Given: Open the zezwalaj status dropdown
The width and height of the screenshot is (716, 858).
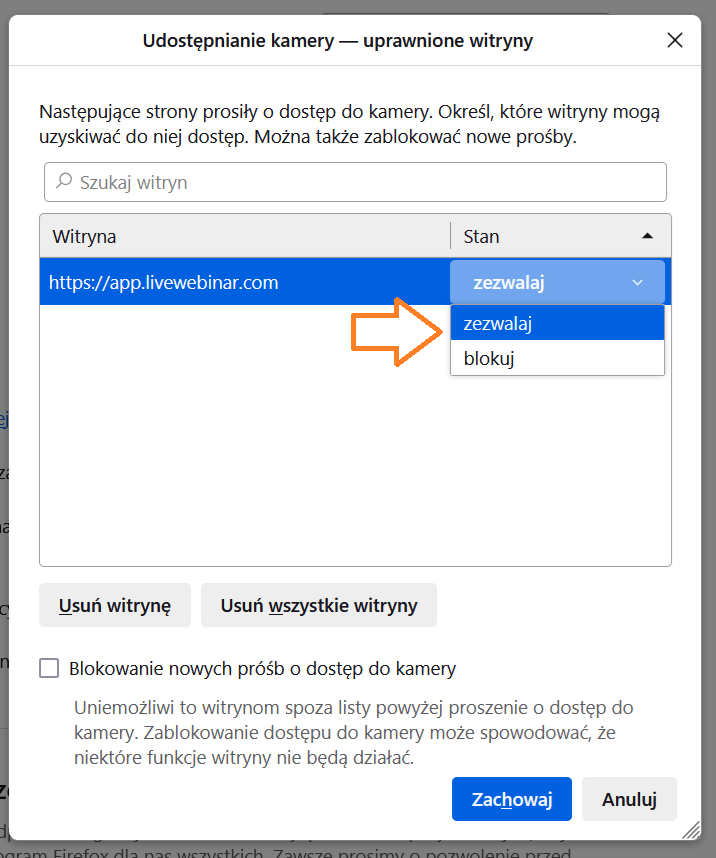Looking at the screenshot, I should (x=556, y=283).
